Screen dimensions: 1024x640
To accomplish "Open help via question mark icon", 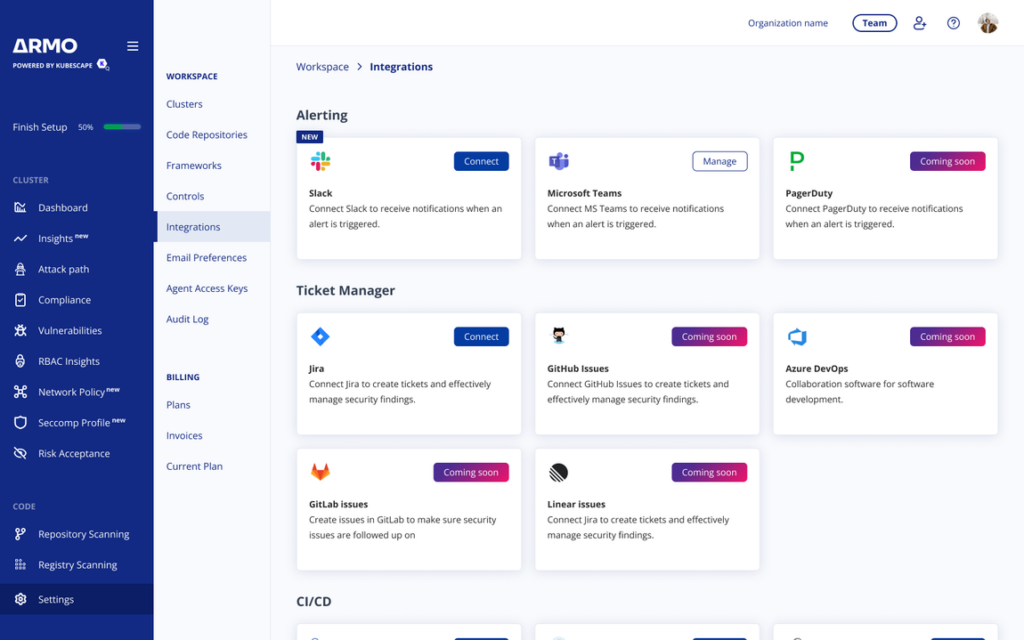I will 953,24.
